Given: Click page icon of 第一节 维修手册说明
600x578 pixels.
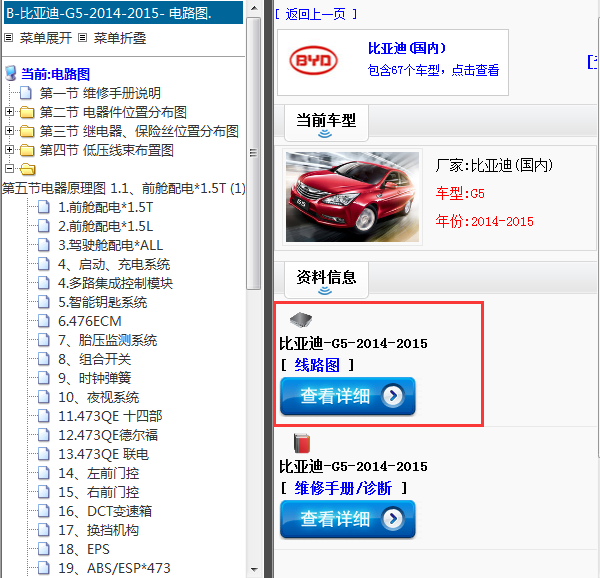Looking at the screenshot, I should (26, 93).
